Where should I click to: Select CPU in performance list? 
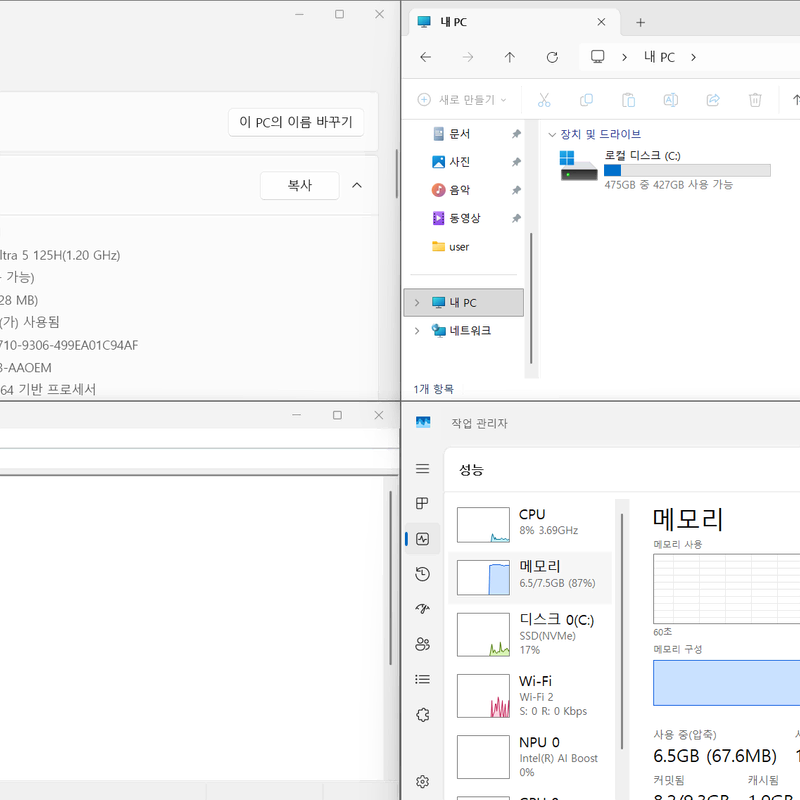[530, 524]
